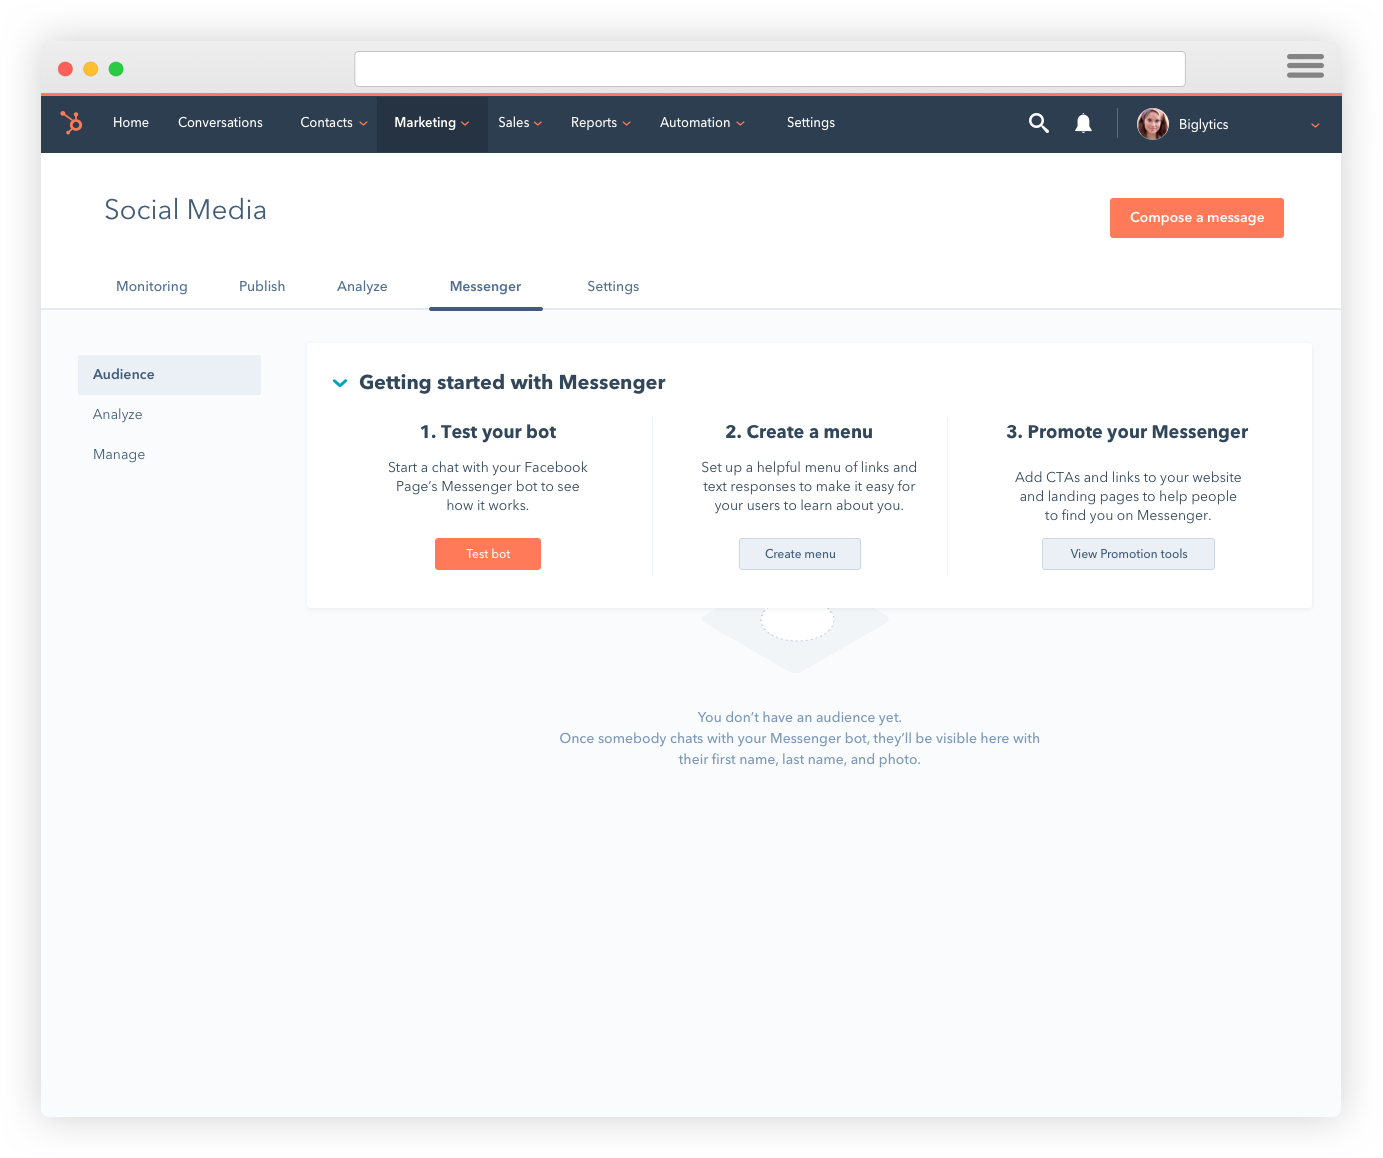Open the Settings tab under Social Media
This screenshot has height=1158, width=1383.
point(613,286)
